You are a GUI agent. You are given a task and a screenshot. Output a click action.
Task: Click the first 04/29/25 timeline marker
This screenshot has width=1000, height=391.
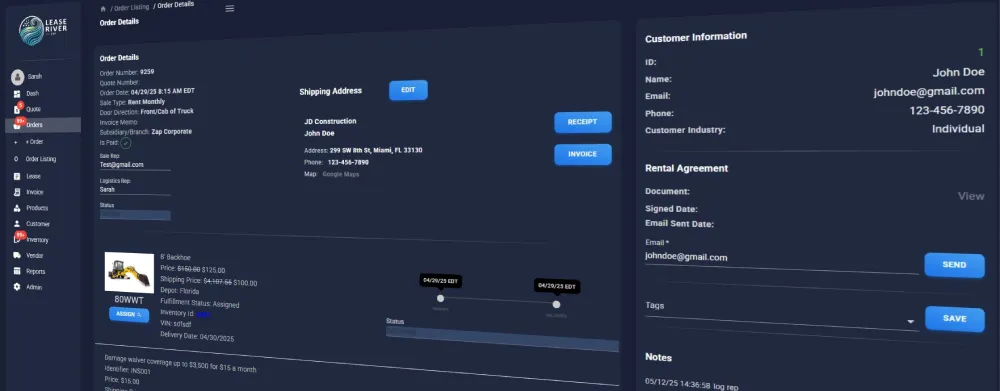pos(440,298)
